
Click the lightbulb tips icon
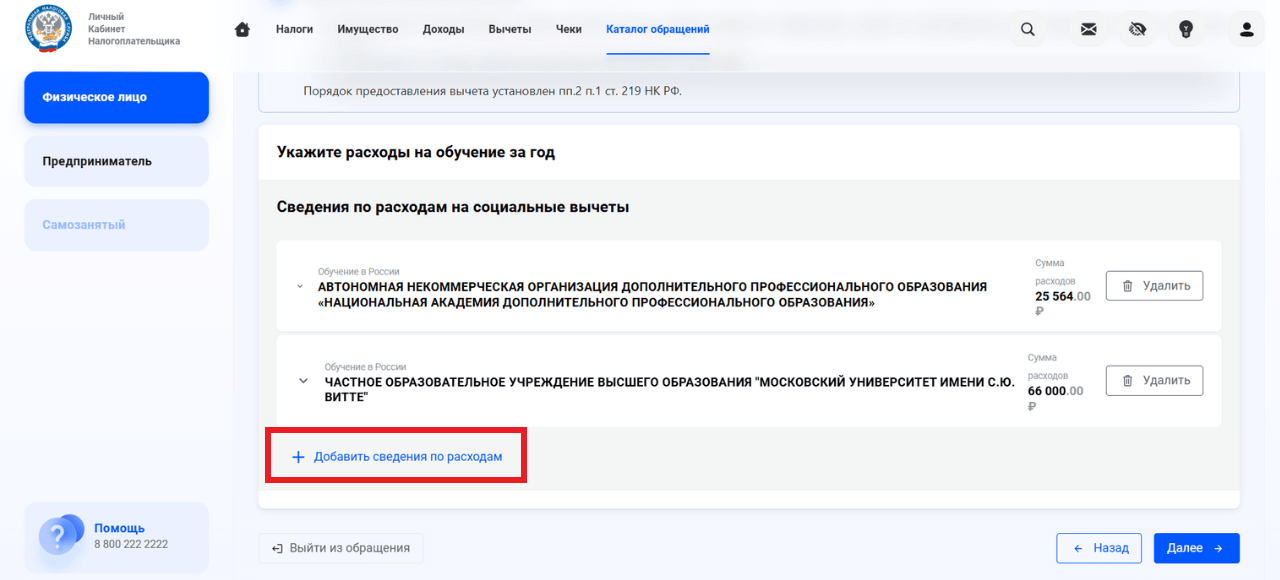pyautogui.click(x=1186, y=30)
